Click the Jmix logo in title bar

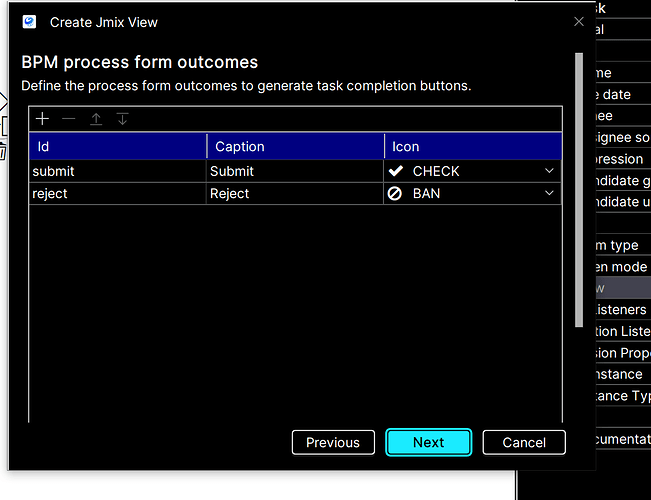[29, 22]
